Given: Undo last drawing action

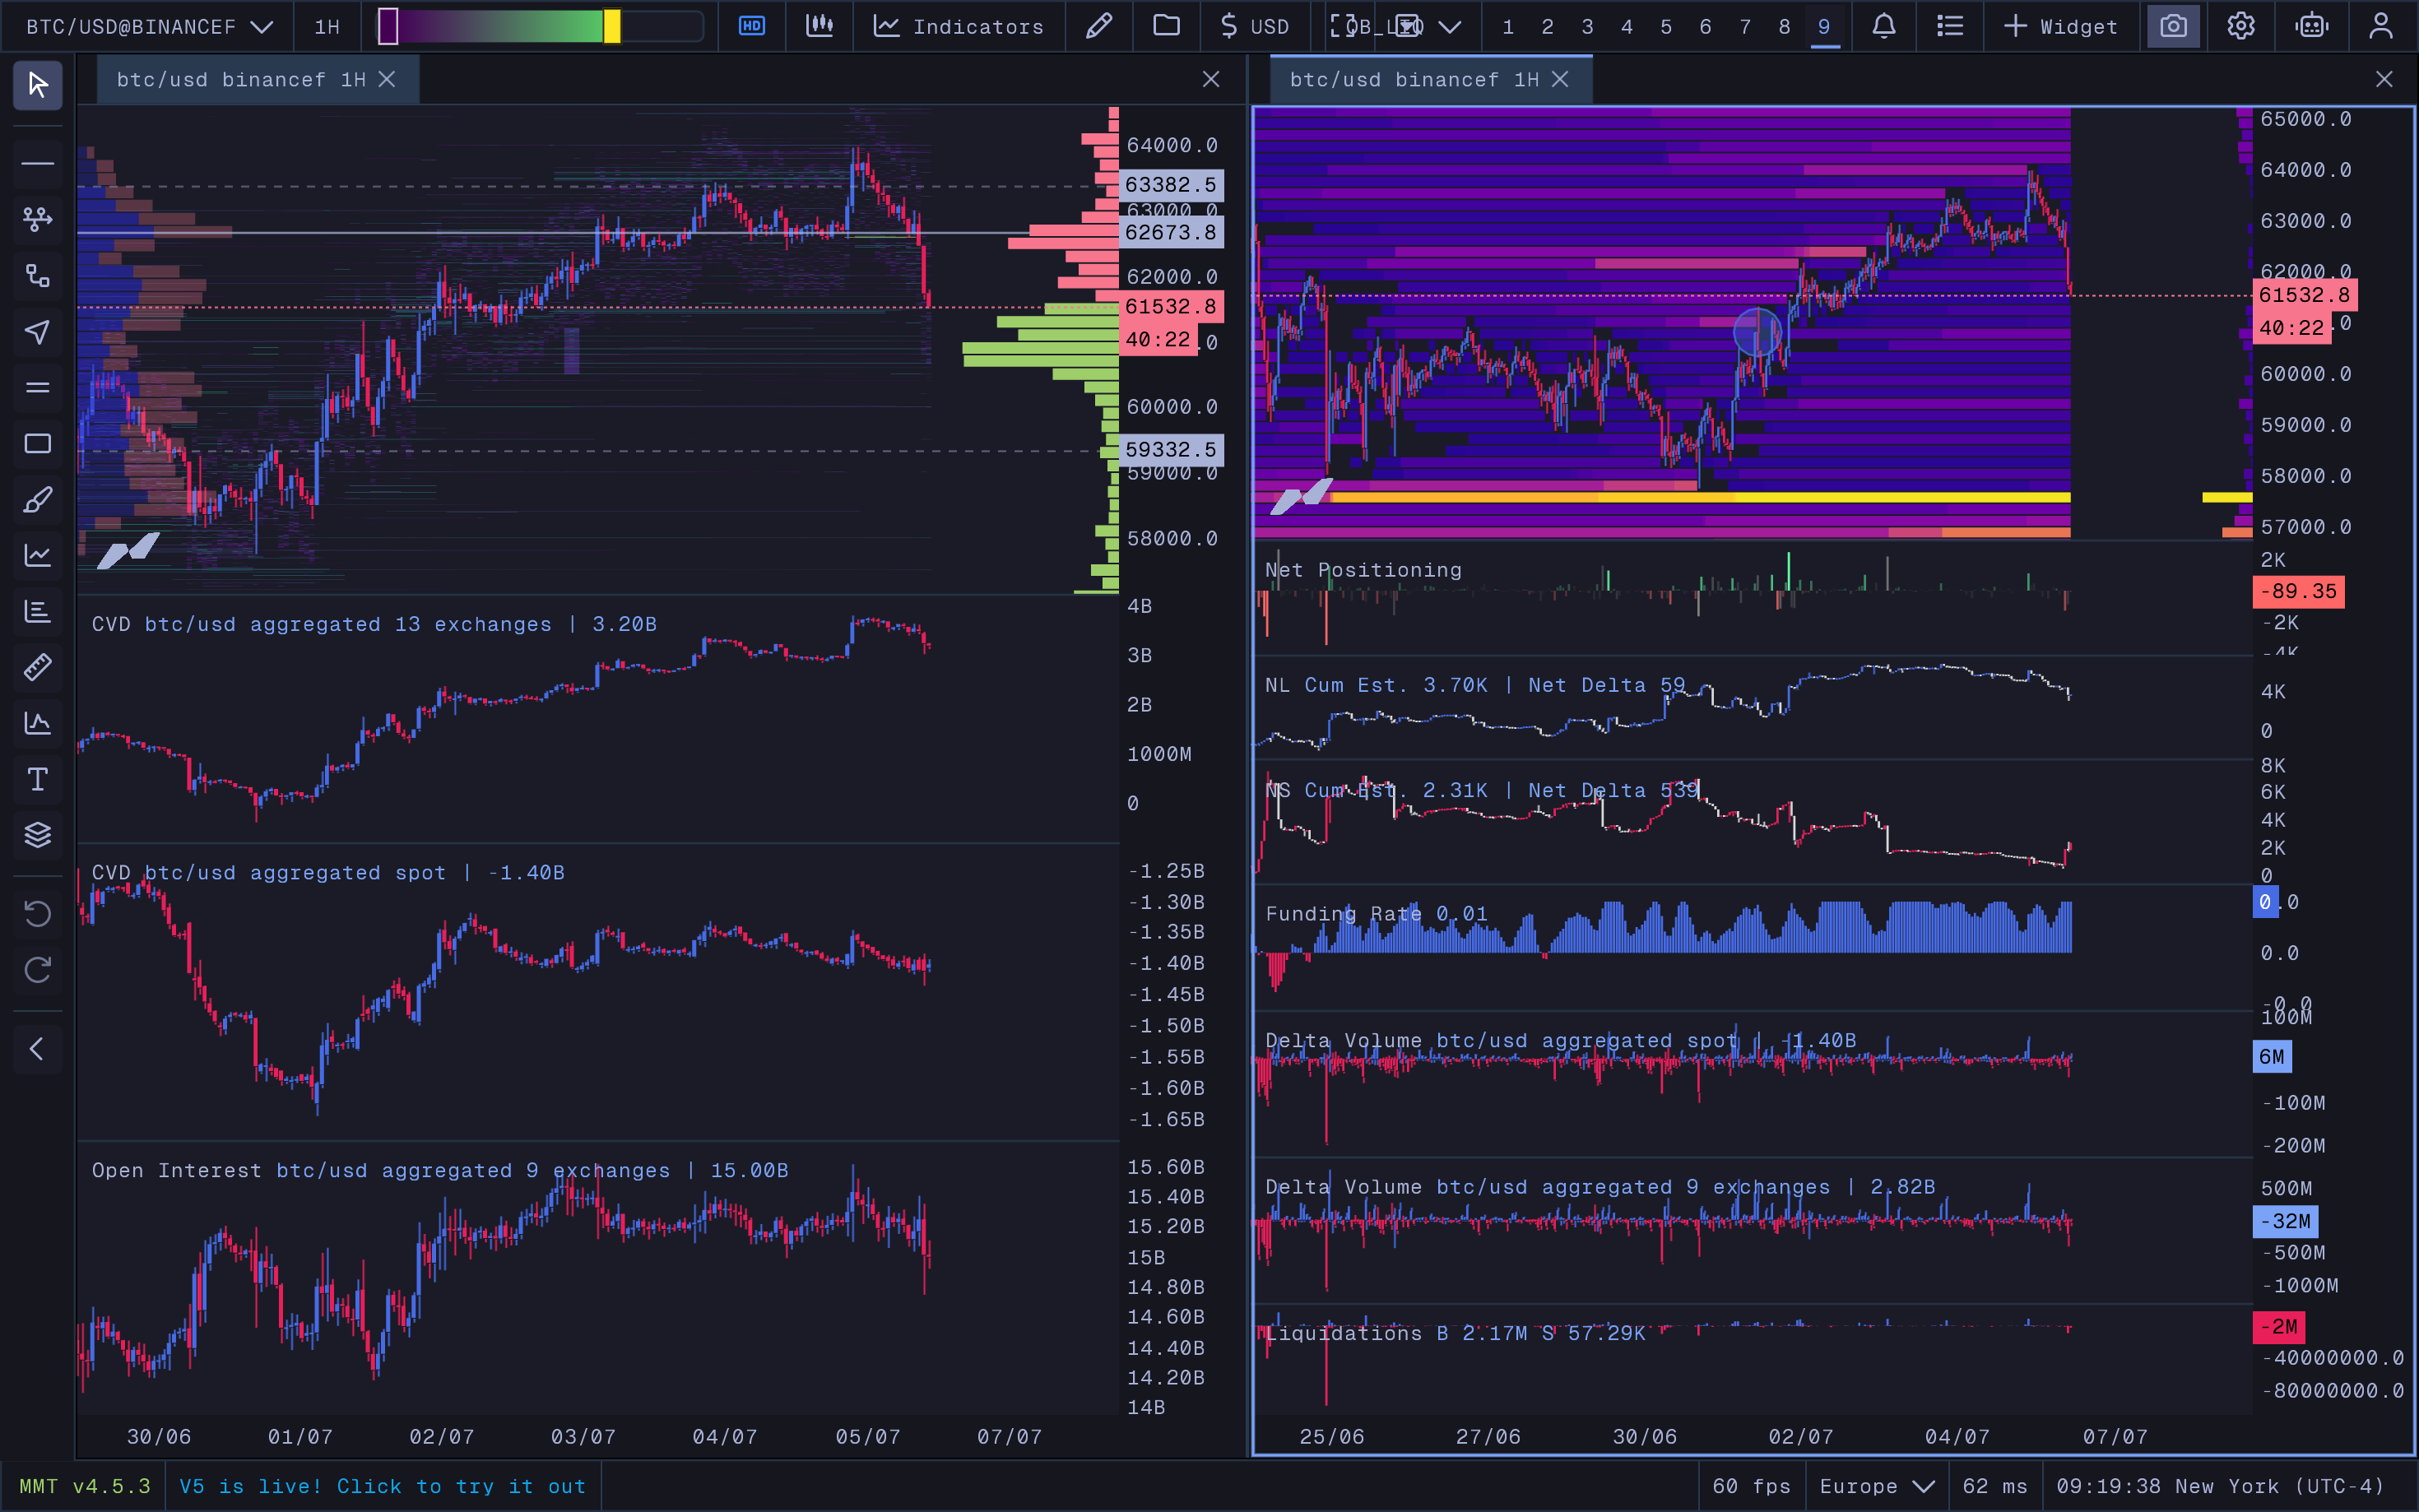Looking at the screenshot, I should click(37, 913).
